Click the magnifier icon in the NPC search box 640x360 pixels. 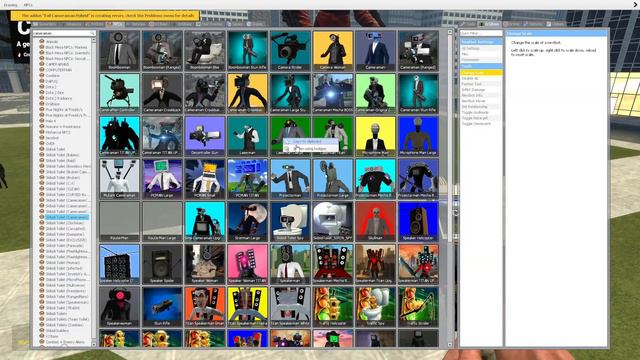point(93,33)
